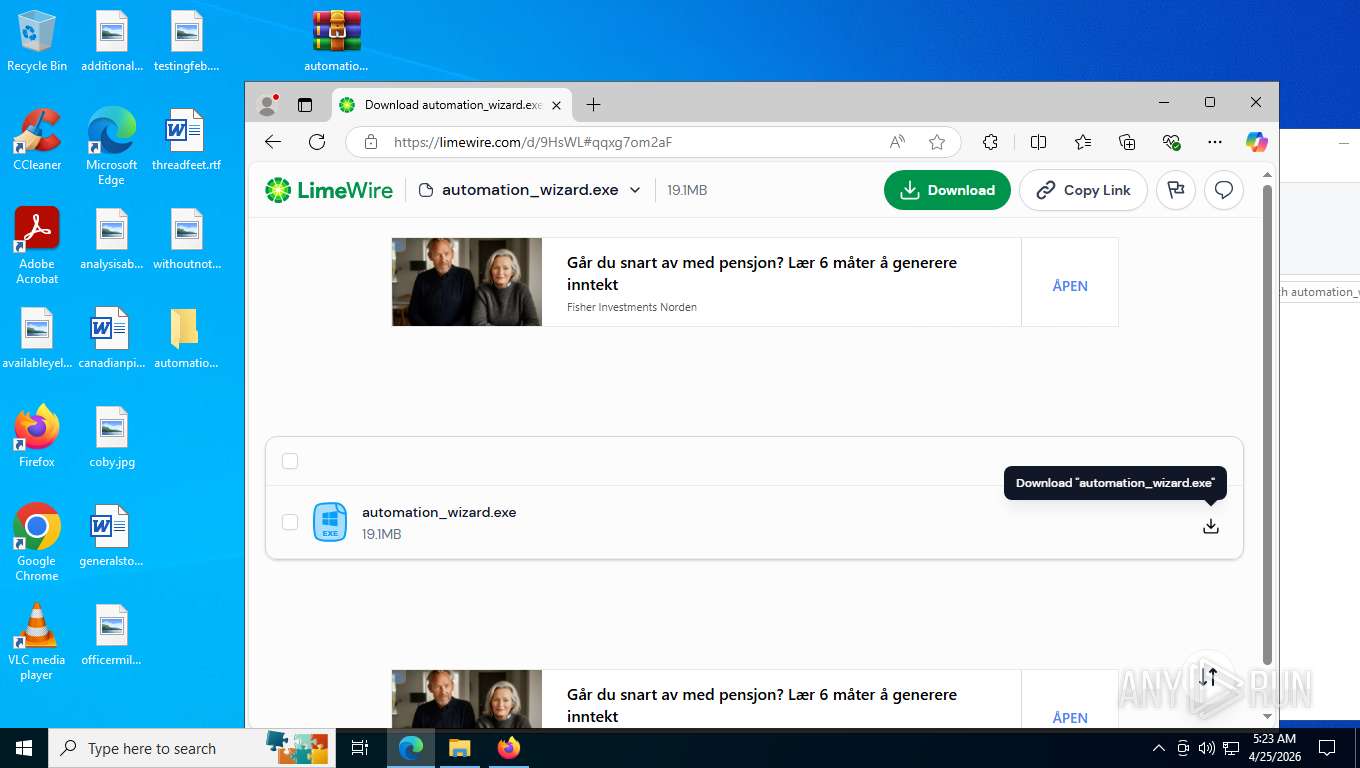Click the Copy Link button

(1083, 190)
